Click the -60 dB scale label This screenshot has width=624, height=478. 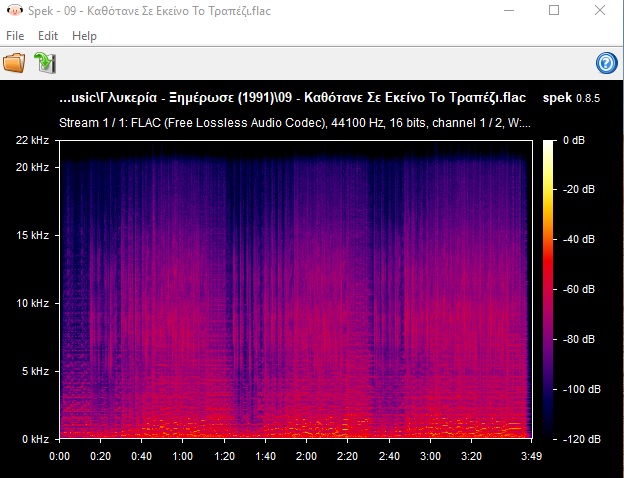579,289
